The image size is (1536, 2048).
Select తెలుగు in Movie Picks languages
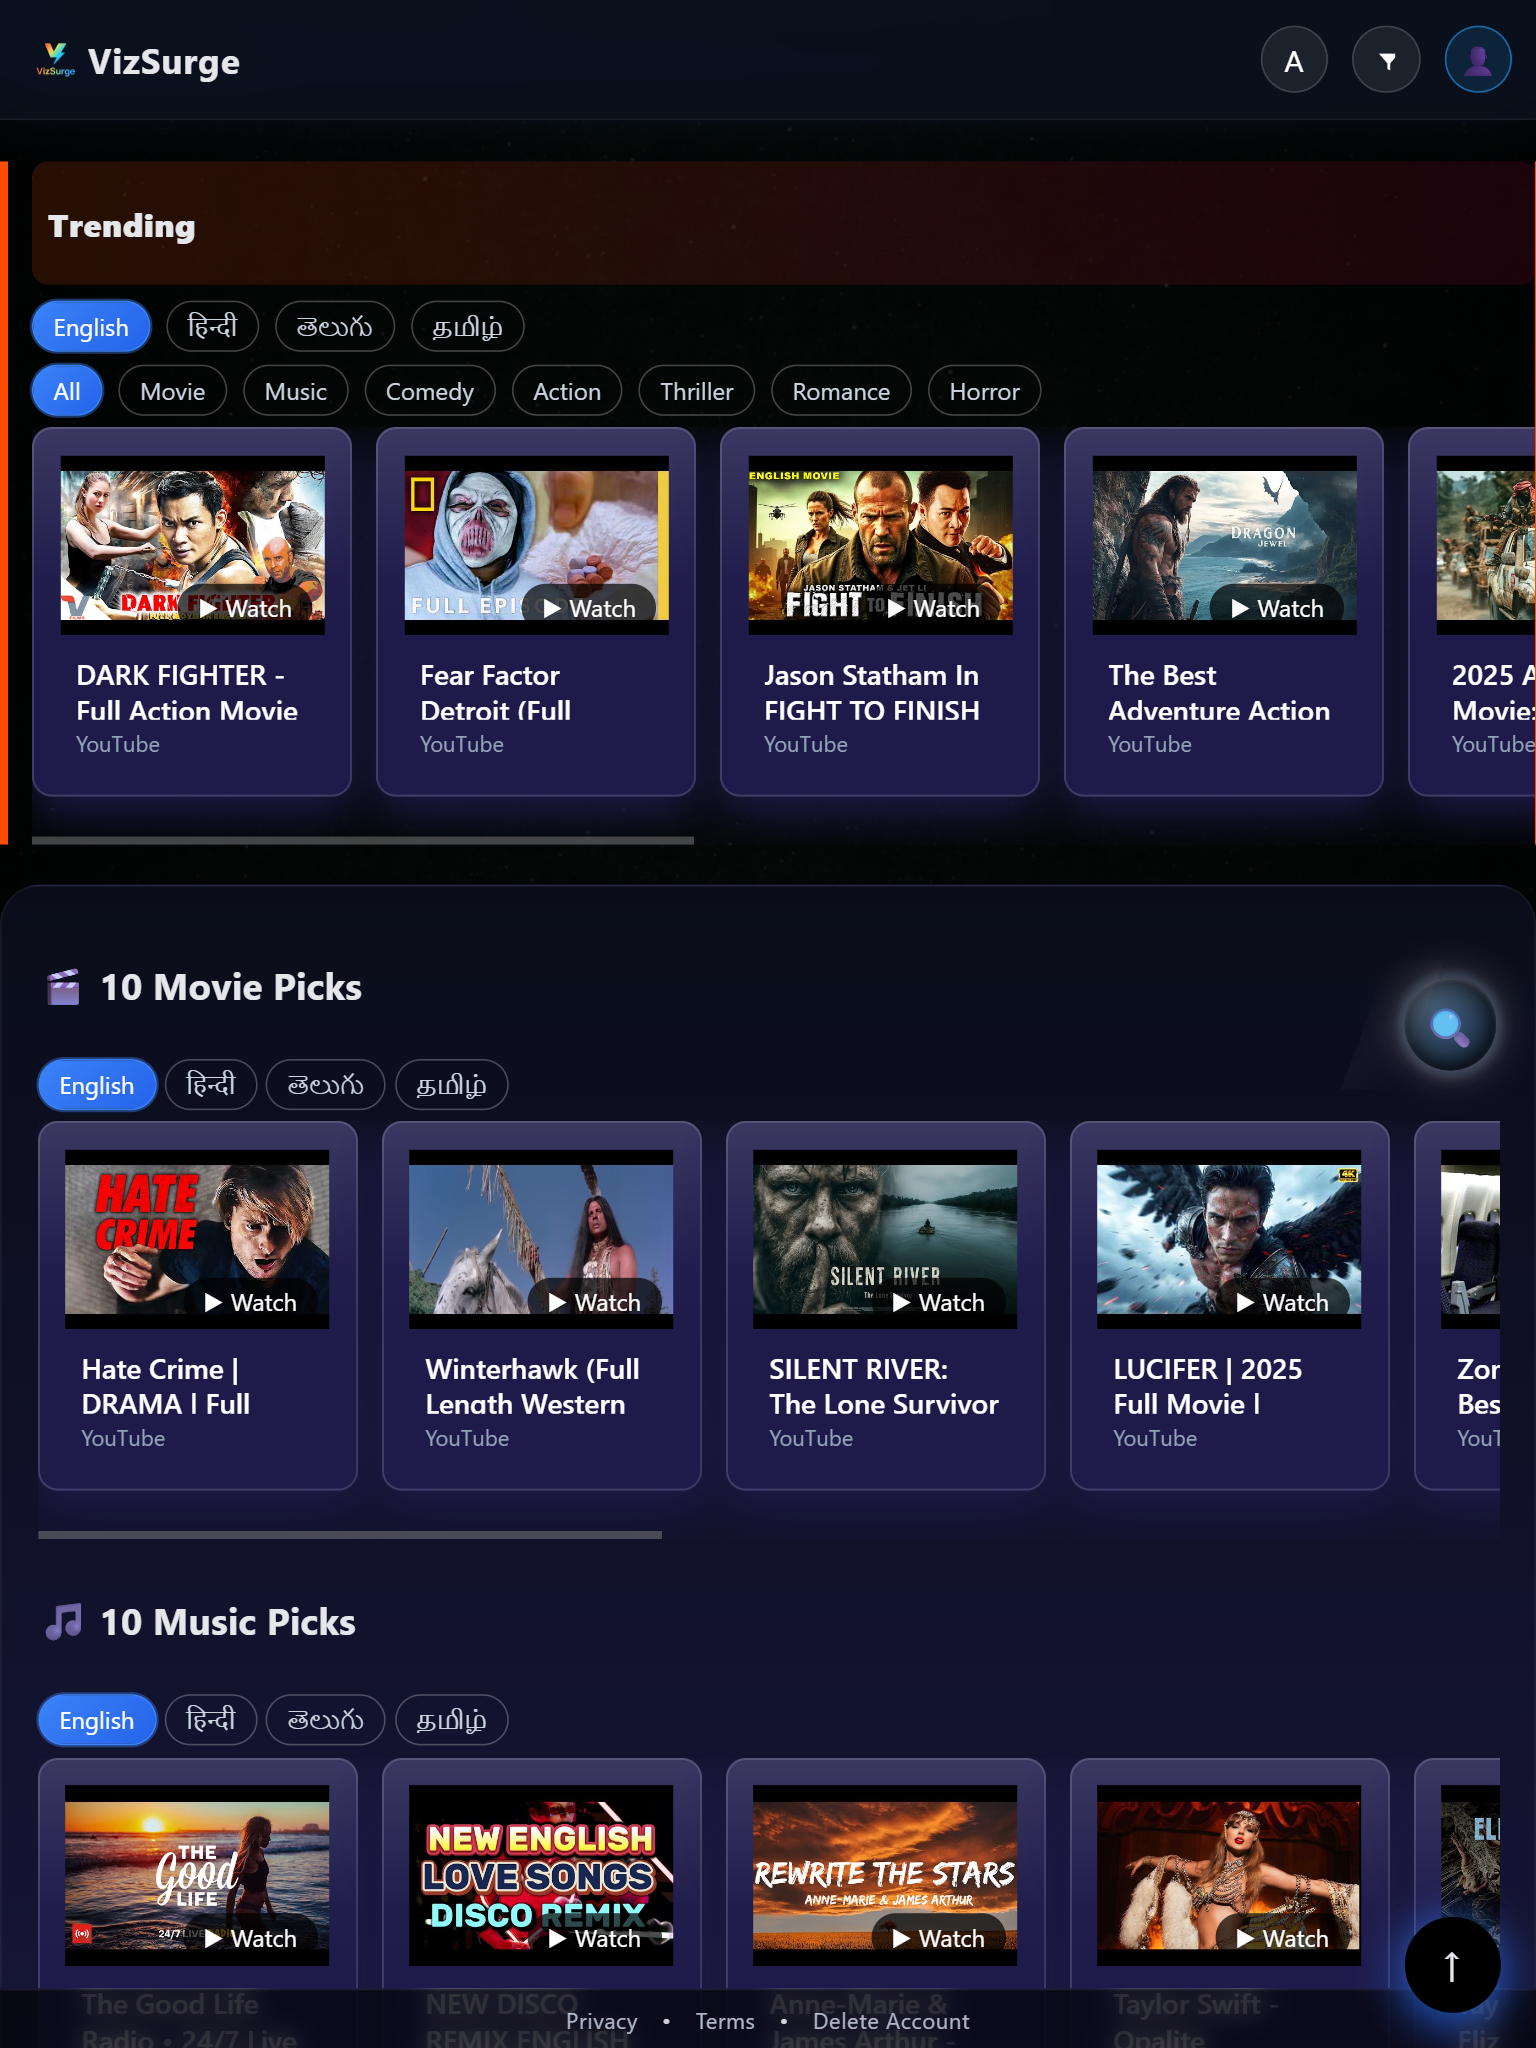[325, 1085]
